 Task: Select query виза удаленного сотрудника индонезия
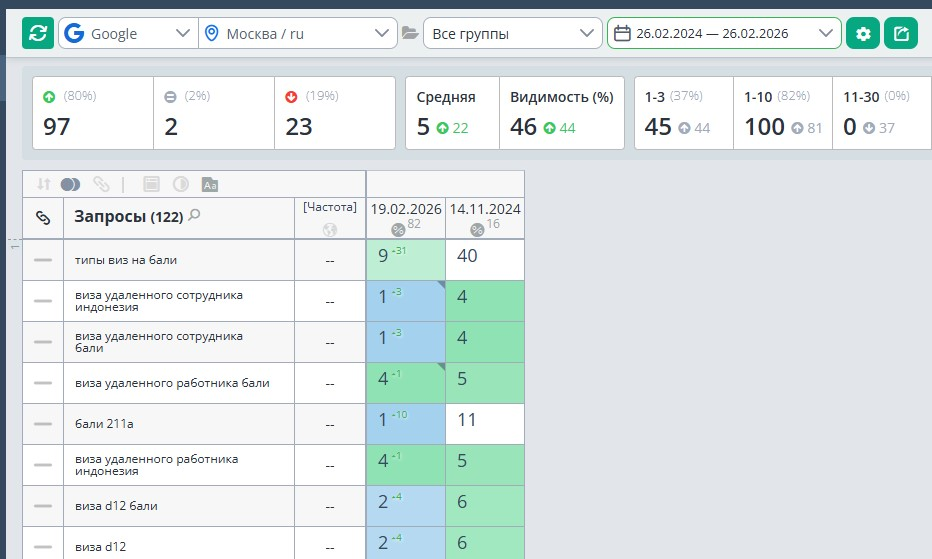(x=159, y=301)
